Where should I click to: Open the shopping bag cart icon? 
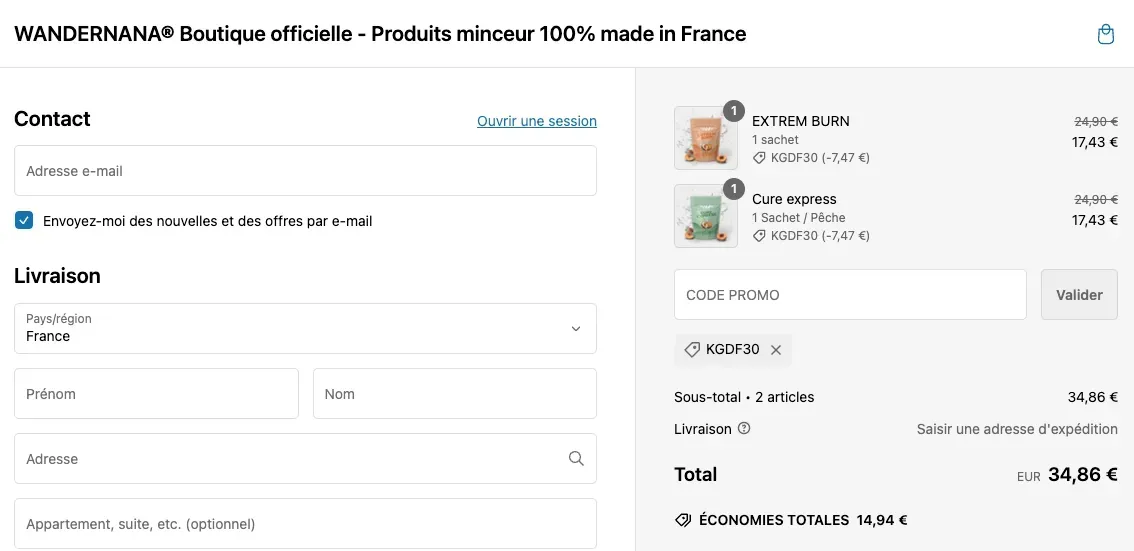1105,34
